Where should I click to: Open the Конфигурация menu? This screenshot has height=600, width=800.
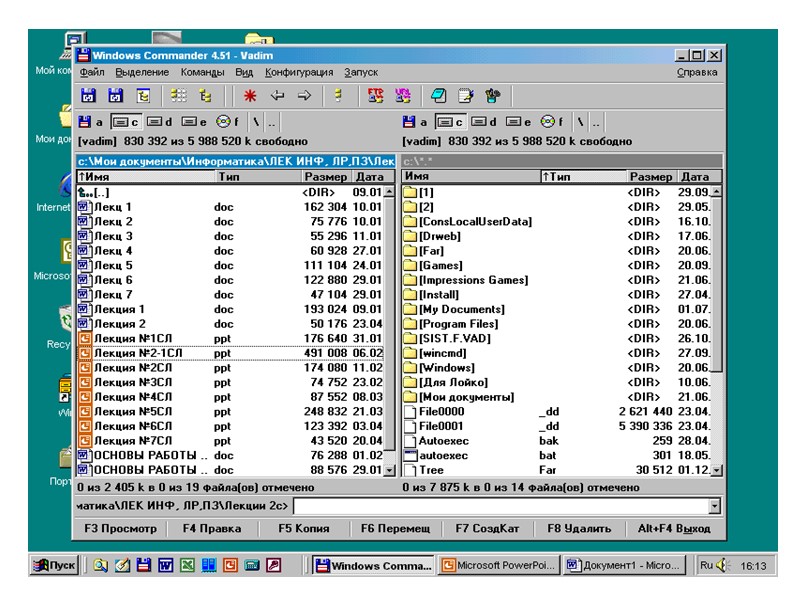click(299, 72)
